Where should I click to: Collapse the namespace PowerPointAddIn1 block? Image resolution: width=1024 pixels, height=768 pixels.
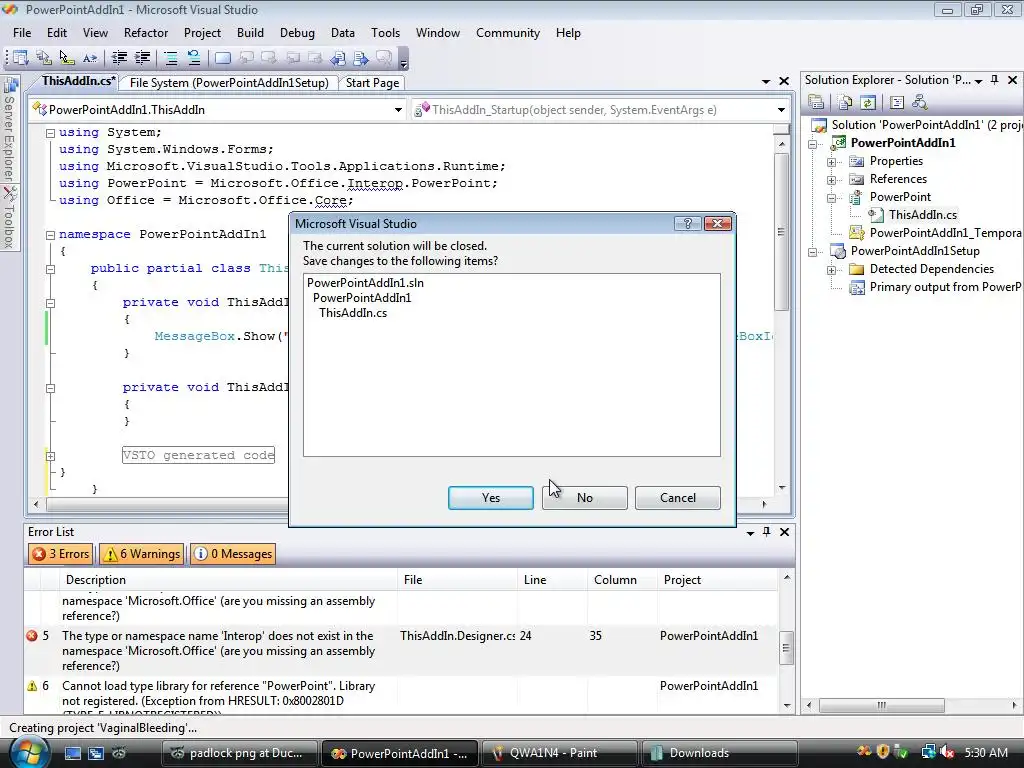pyautogui.click(x=50, y=235)
